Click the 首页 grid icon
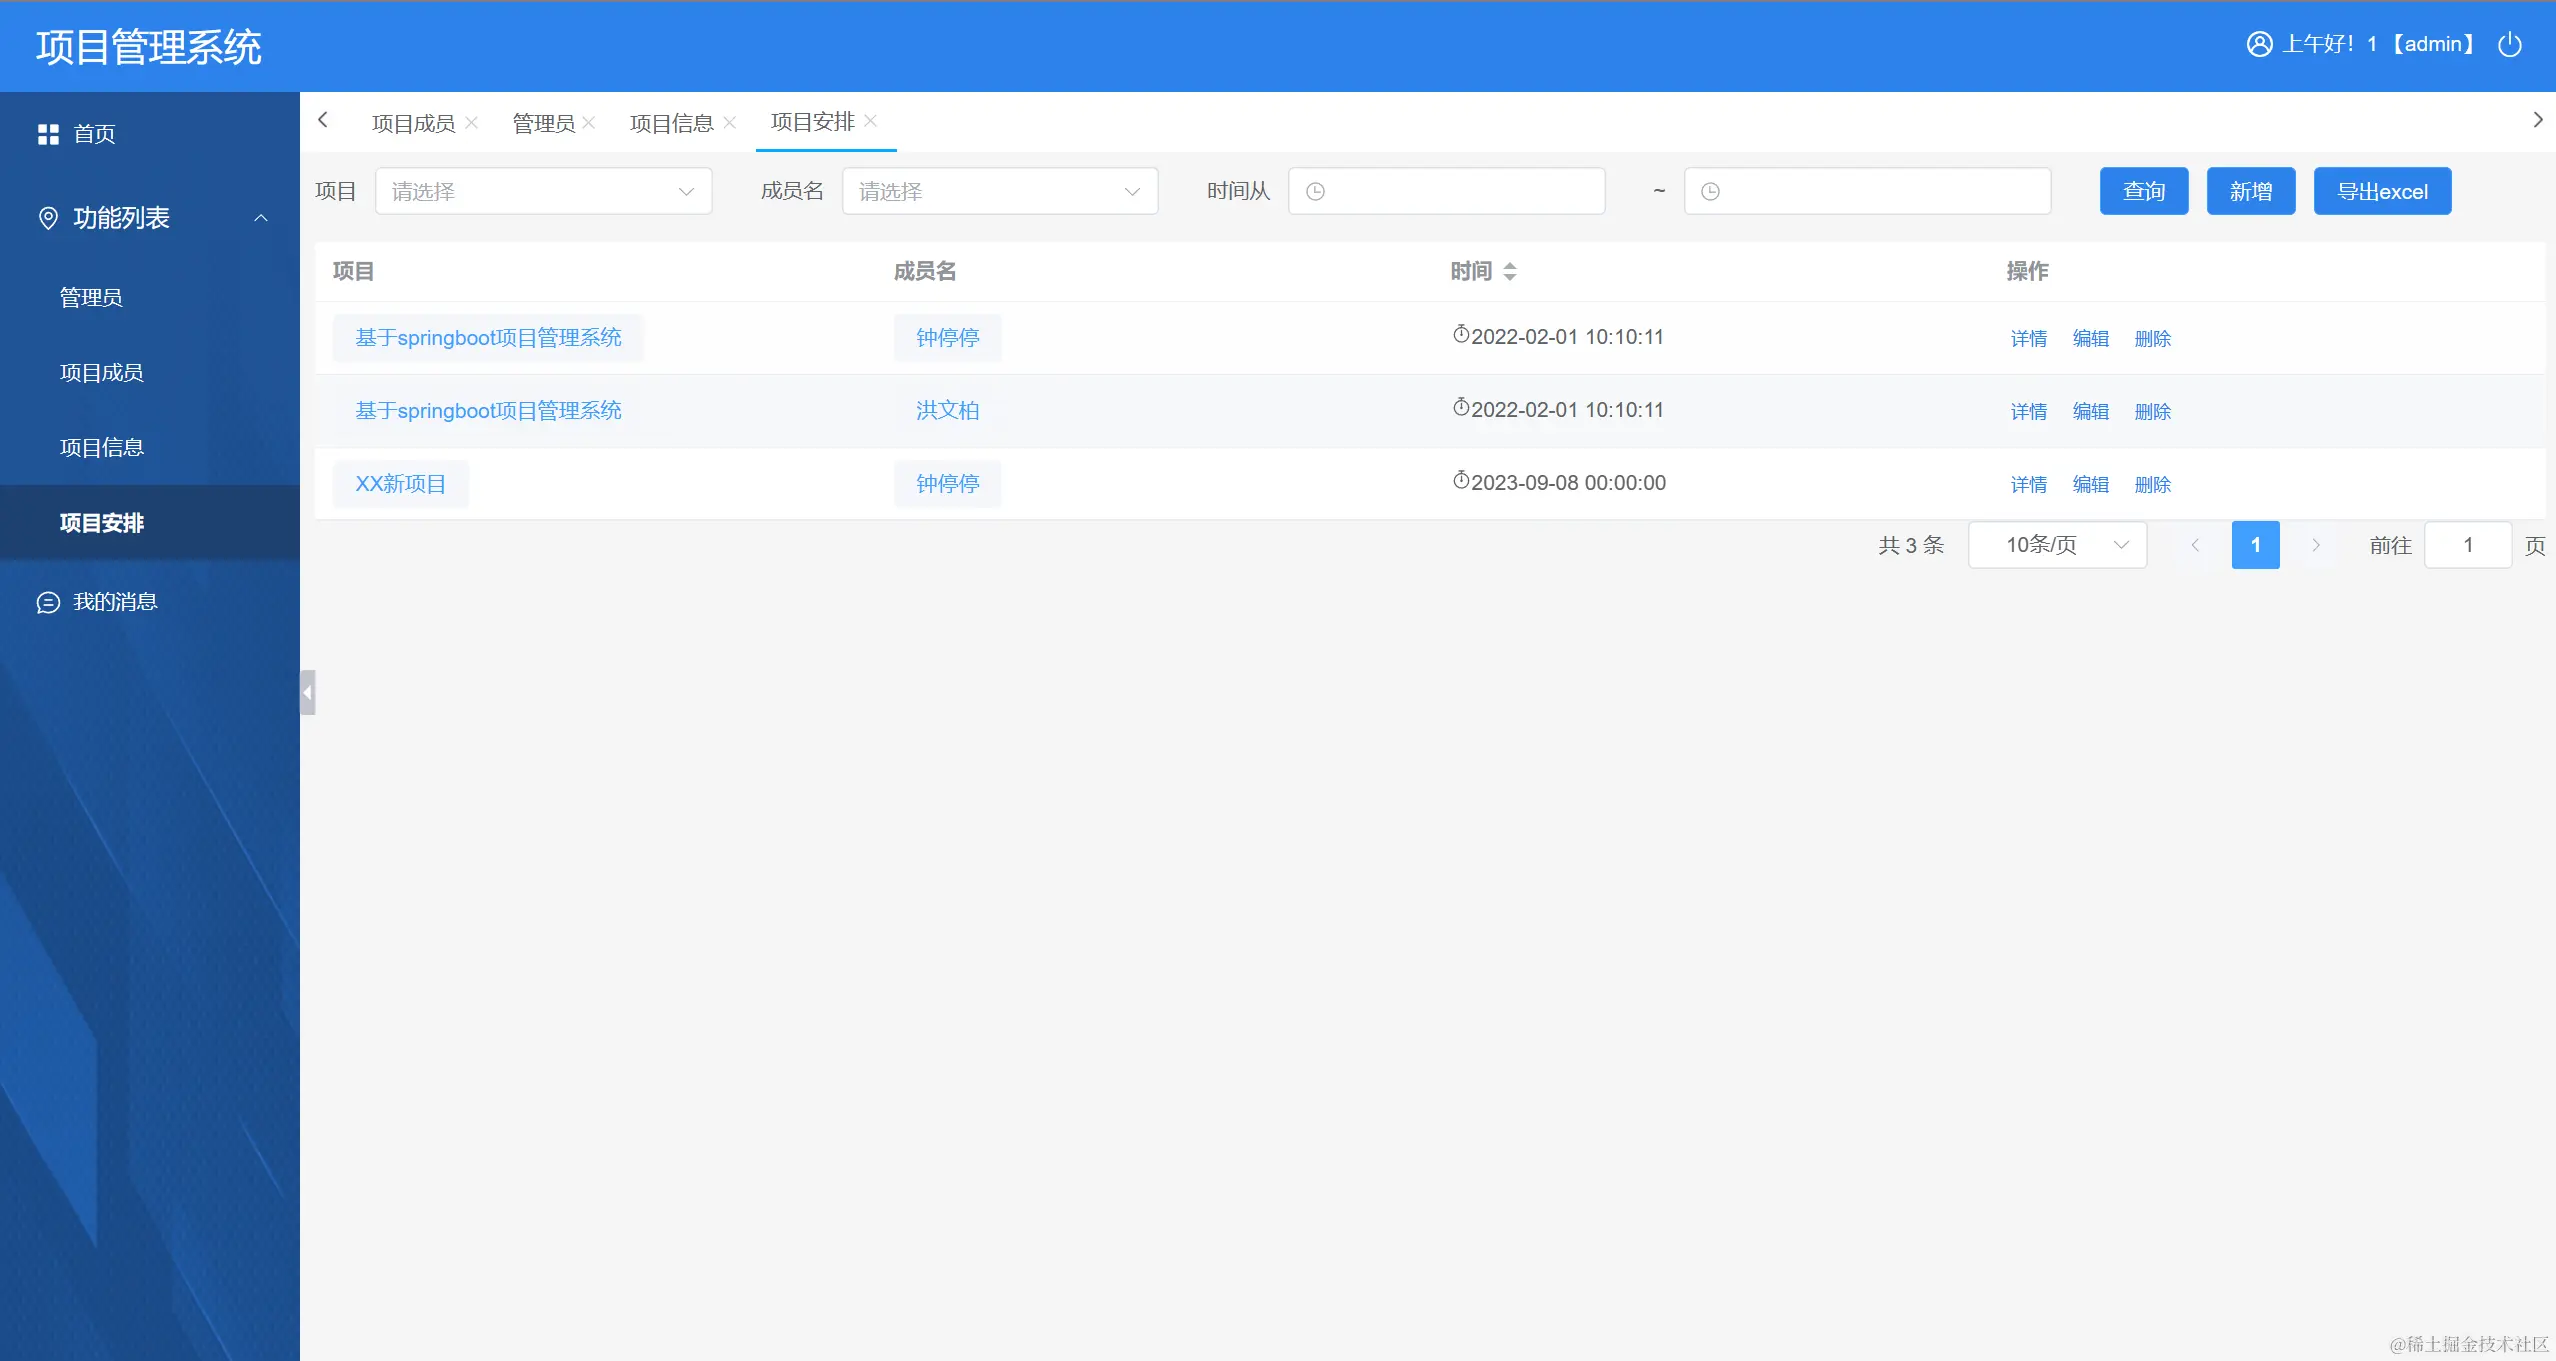This screenshot has width=2556, height=1361. [48, 134]
